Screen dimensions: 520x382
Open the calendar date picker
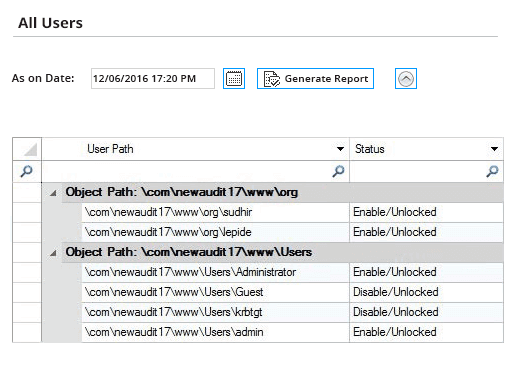click(x=234, y=79)
